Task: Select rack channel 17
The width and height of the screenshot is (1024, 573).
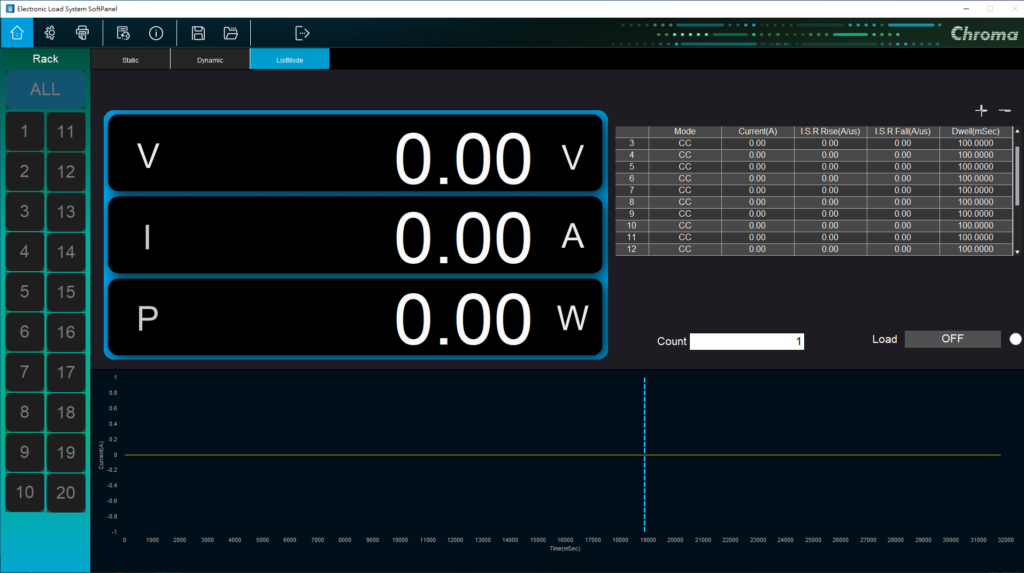Action: coord(65,372)
